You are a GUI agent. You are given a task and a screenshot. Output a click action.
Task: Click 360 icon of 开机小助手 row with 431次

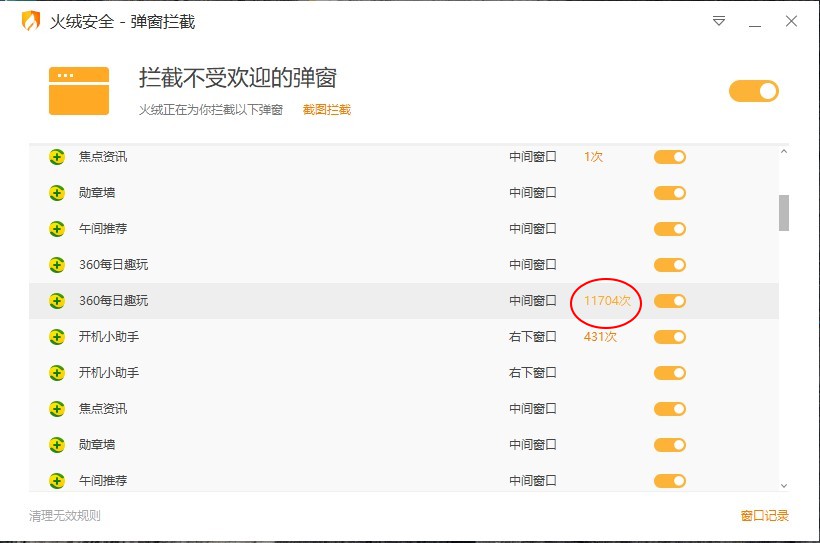pyautogui.click(x=57, y=337)
